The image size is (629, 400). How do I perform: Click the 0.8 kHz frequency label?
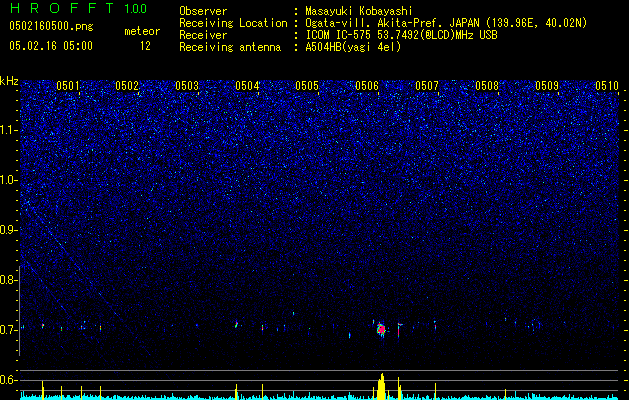tap(8, 280)
